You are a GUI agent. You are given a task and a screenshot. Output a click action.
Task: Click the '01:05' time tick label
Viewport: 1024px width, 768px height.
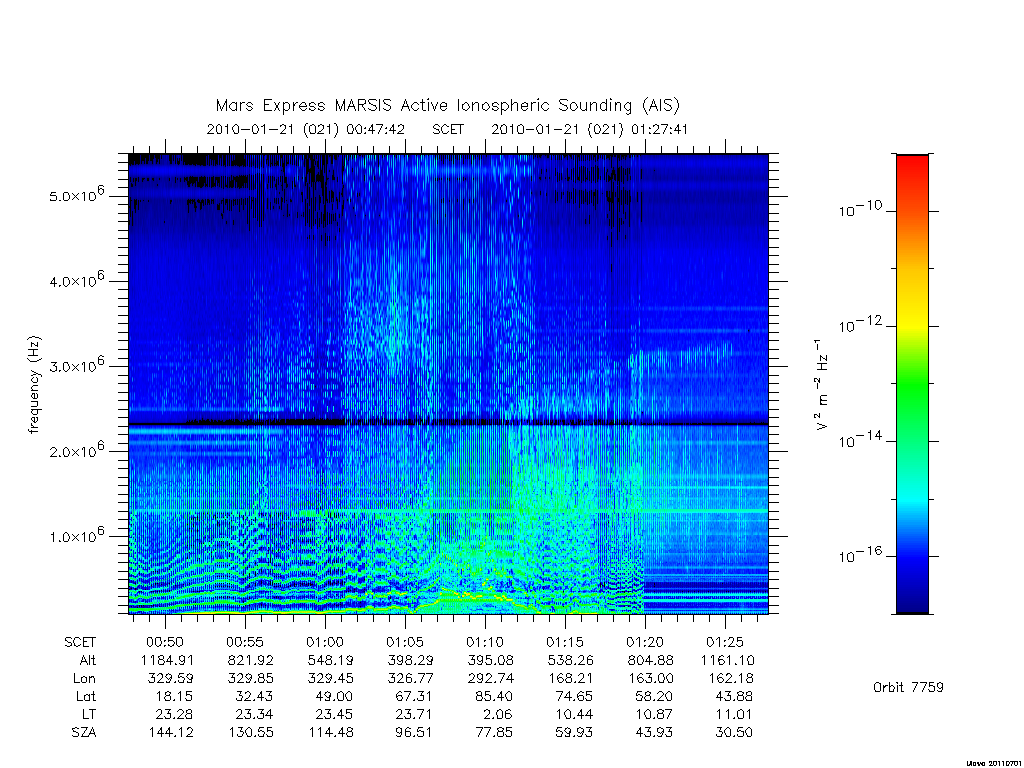[x=405, y=642]
